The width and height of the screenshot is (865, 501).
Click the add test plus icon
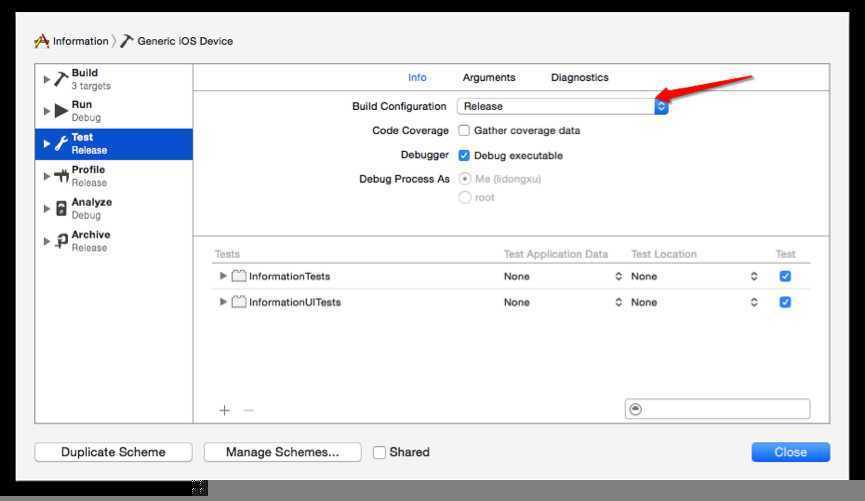[225, 410]
